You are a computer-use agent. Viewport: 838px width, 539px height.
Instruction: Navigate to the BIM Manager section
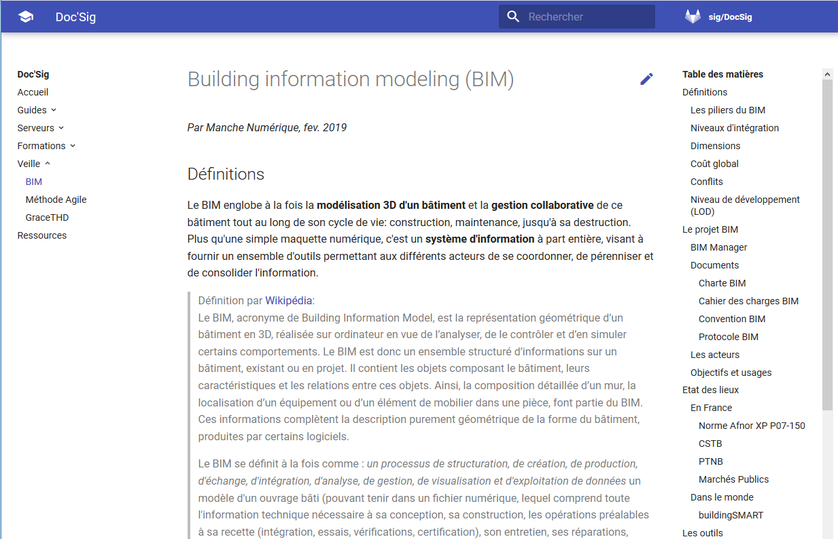pyautogui.click(x=718, y=248)
